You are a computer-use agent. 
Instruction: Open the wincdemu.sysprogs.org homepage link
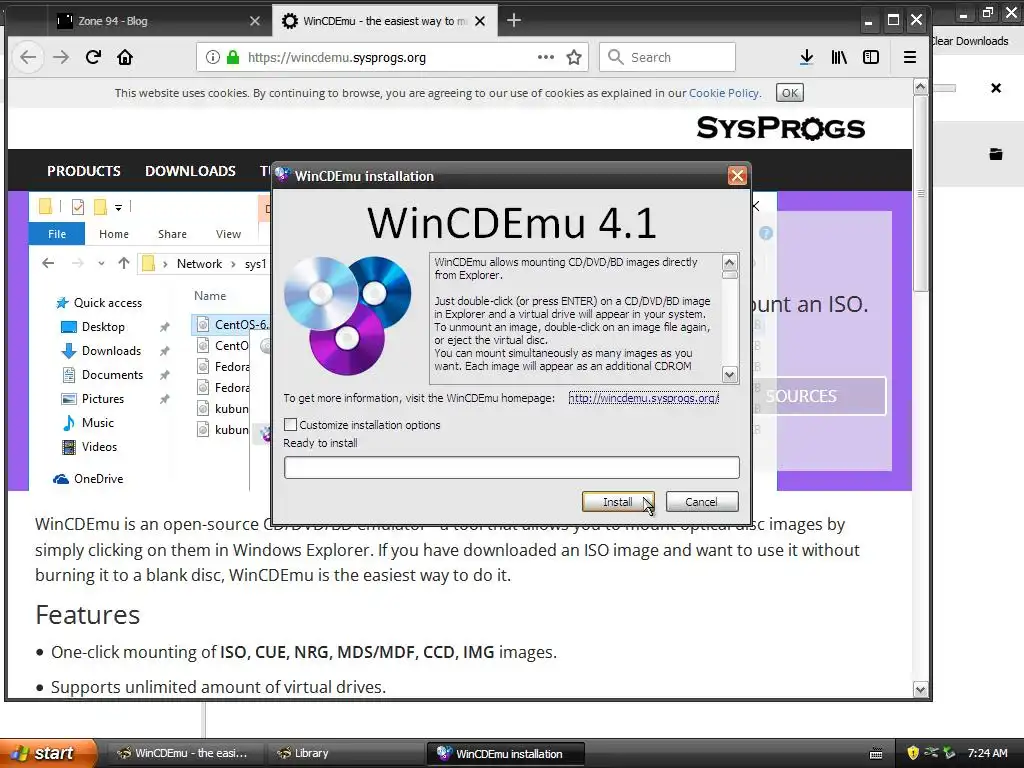pos(643,398)
